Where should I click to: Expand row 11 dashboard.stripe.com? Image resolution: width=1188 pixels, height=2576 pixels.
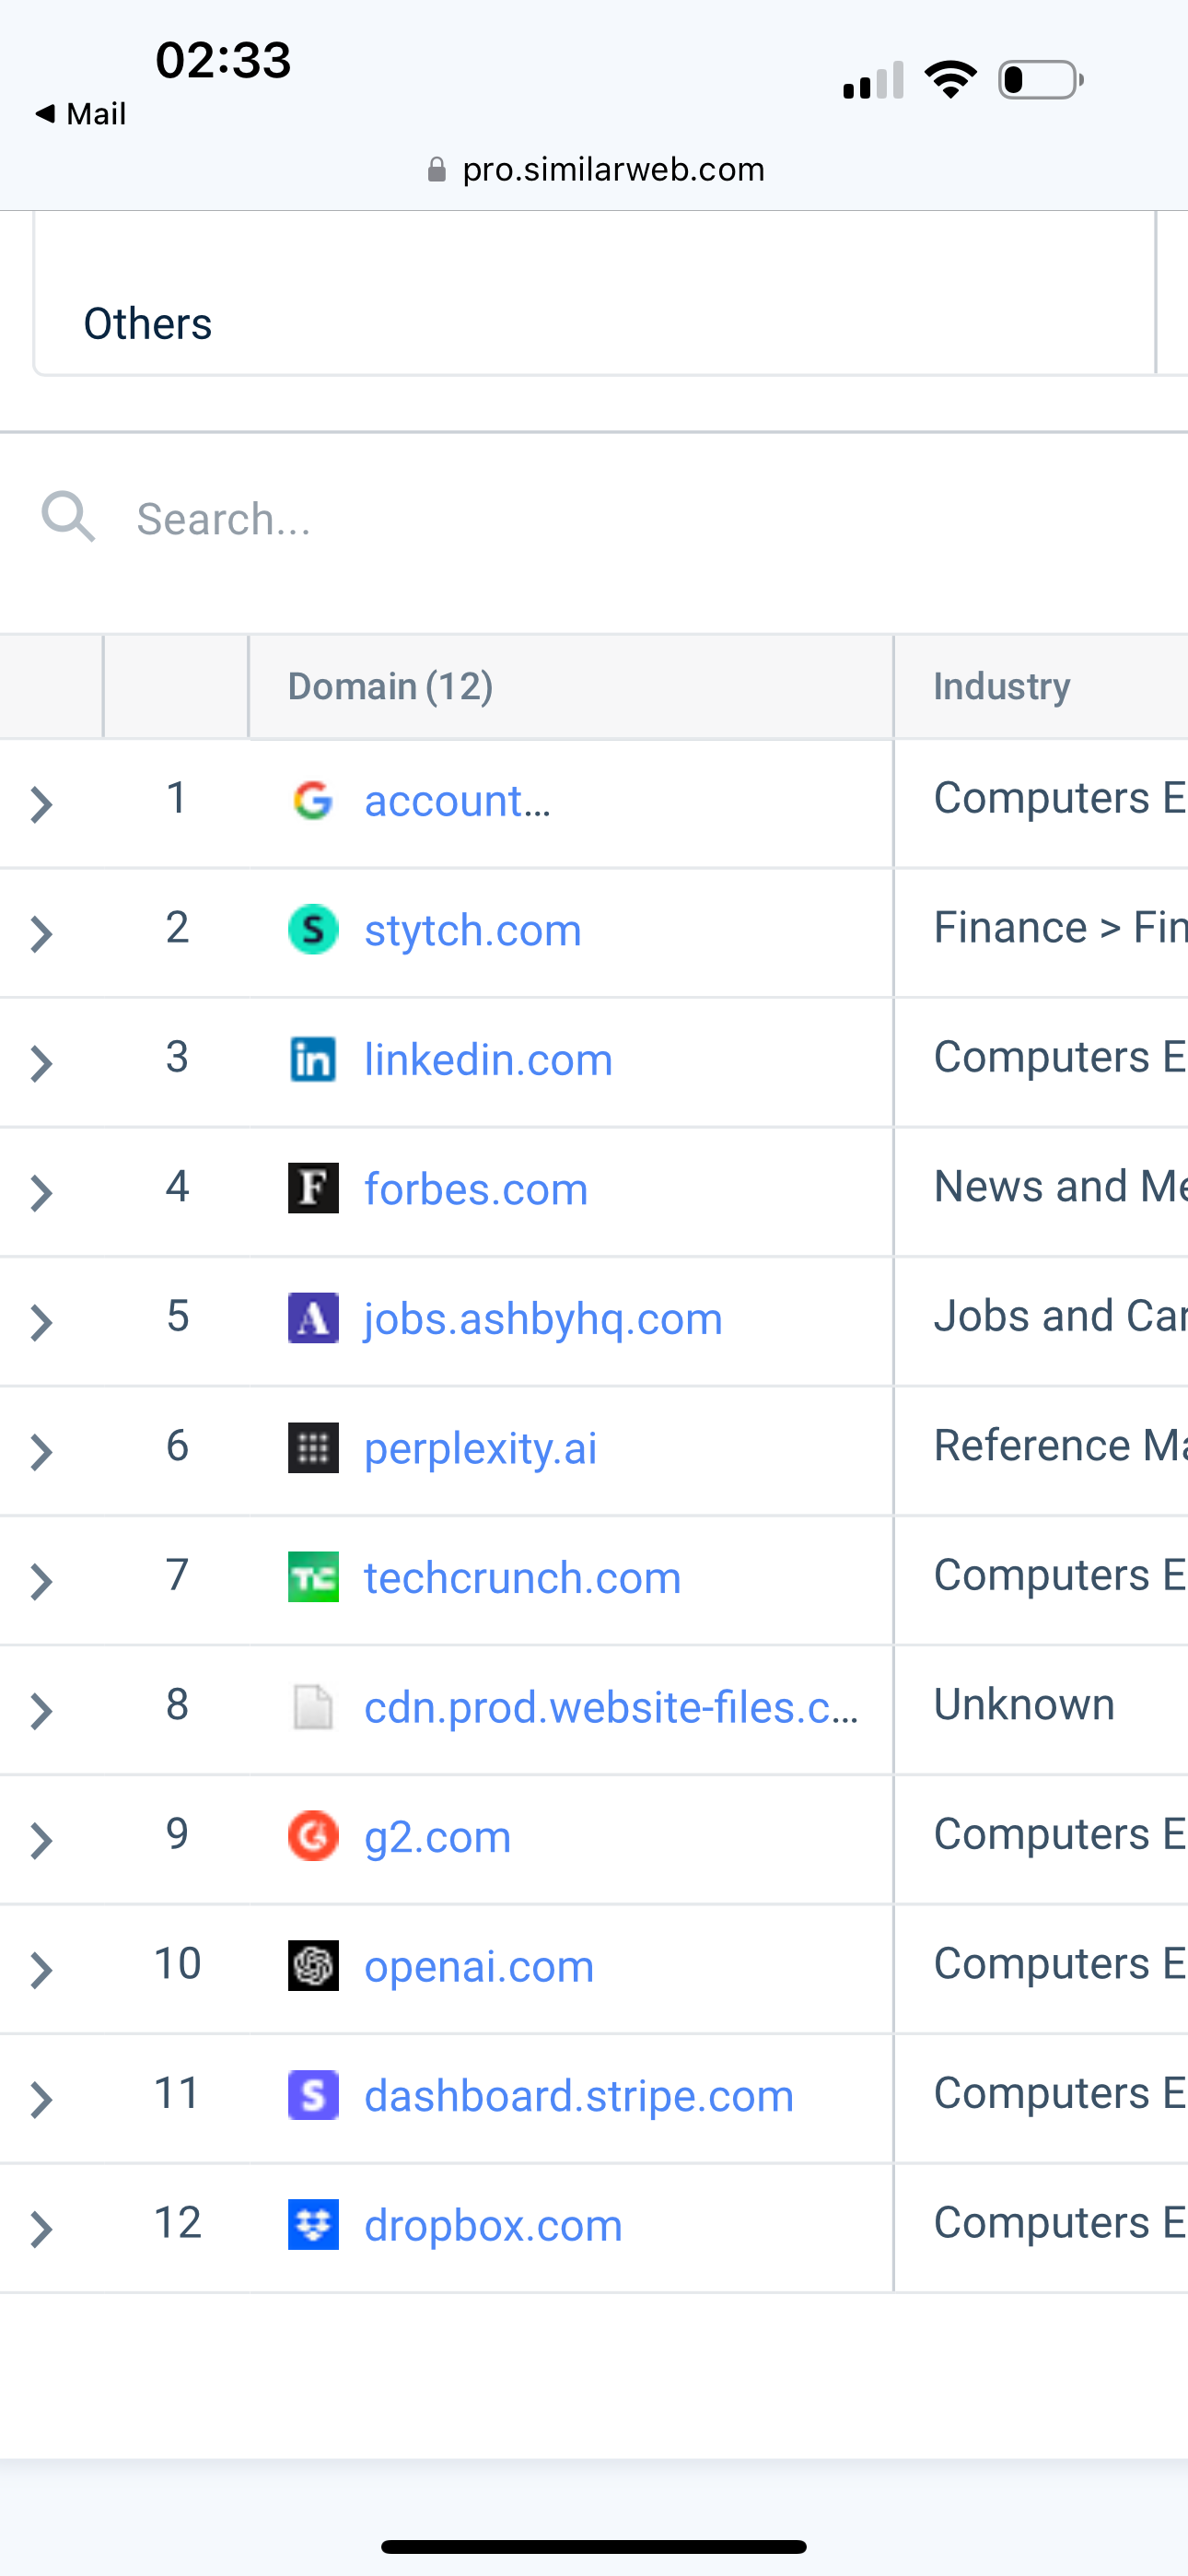[x=41, y=2100]
